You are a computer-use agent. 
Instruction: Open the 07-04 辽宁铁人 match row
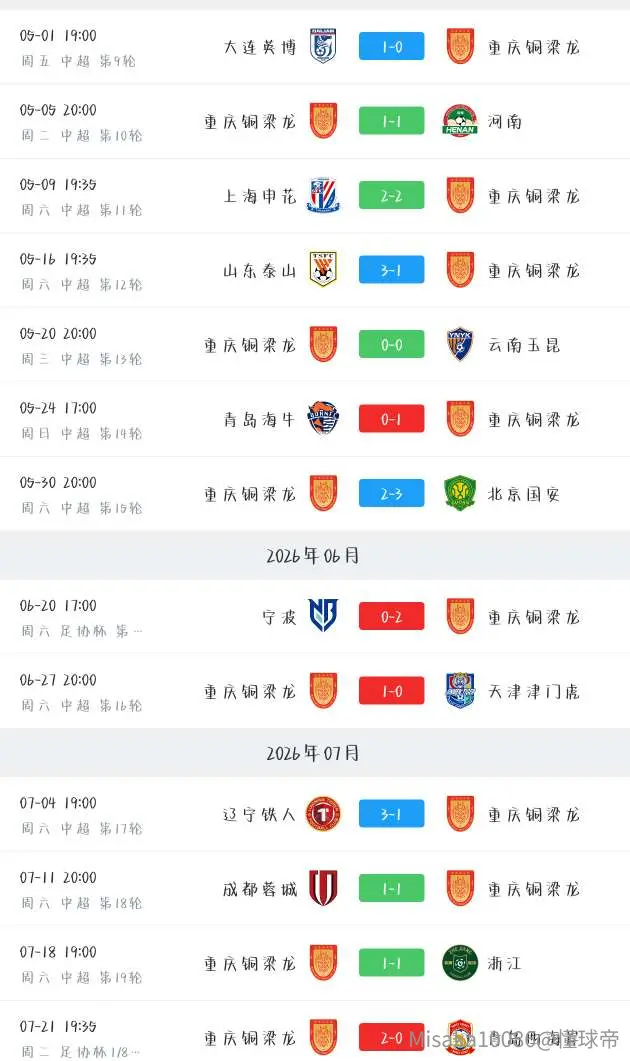click(315, 814)
